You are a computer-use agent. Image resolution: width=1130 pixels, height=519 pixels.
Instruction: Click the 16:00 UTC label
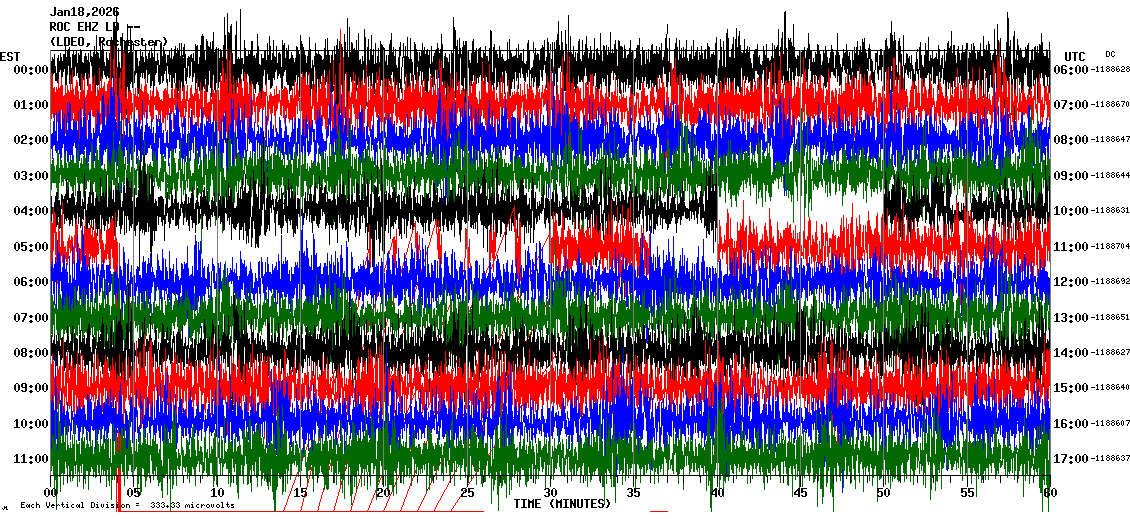(1071, 423)
